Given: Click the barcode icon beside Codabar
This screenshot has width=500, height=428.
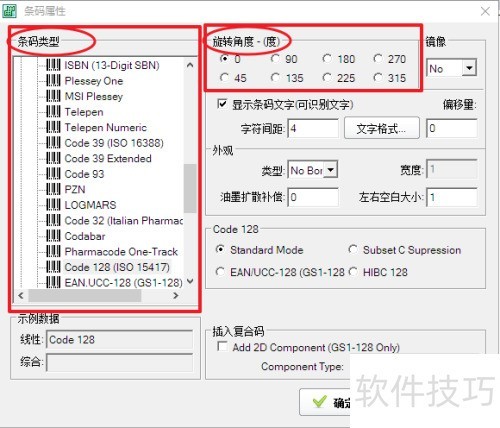Looking at the screenshot, I should click(53, 236).
